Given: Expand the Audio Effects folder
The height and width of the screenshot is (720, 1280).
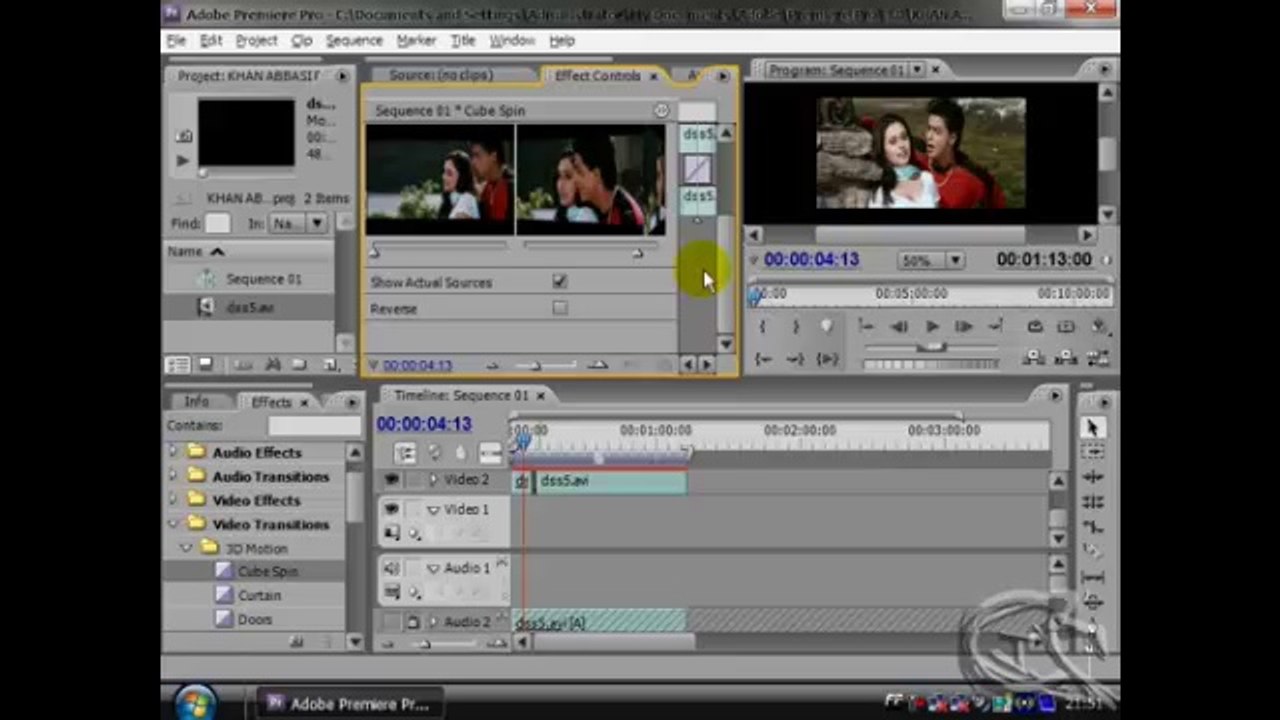Looking at the screenshot, I should coord(172,452).
